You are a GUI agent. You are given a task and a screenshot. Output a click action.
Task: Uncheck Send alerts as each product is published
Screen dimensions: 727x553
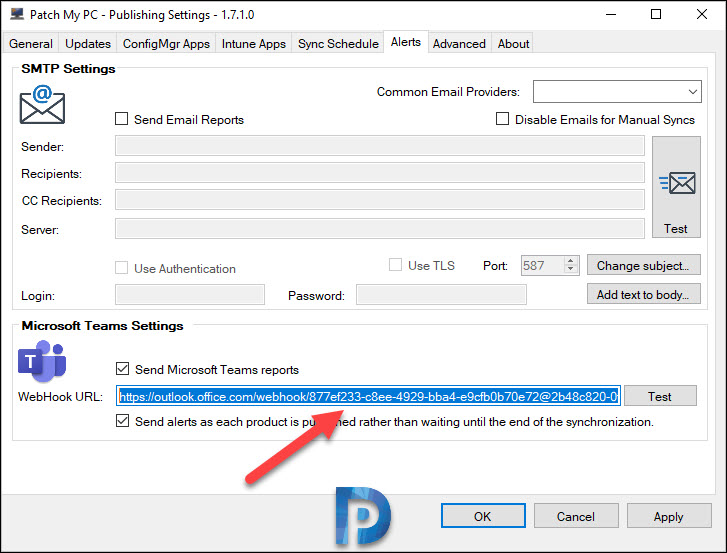(122, 421)
